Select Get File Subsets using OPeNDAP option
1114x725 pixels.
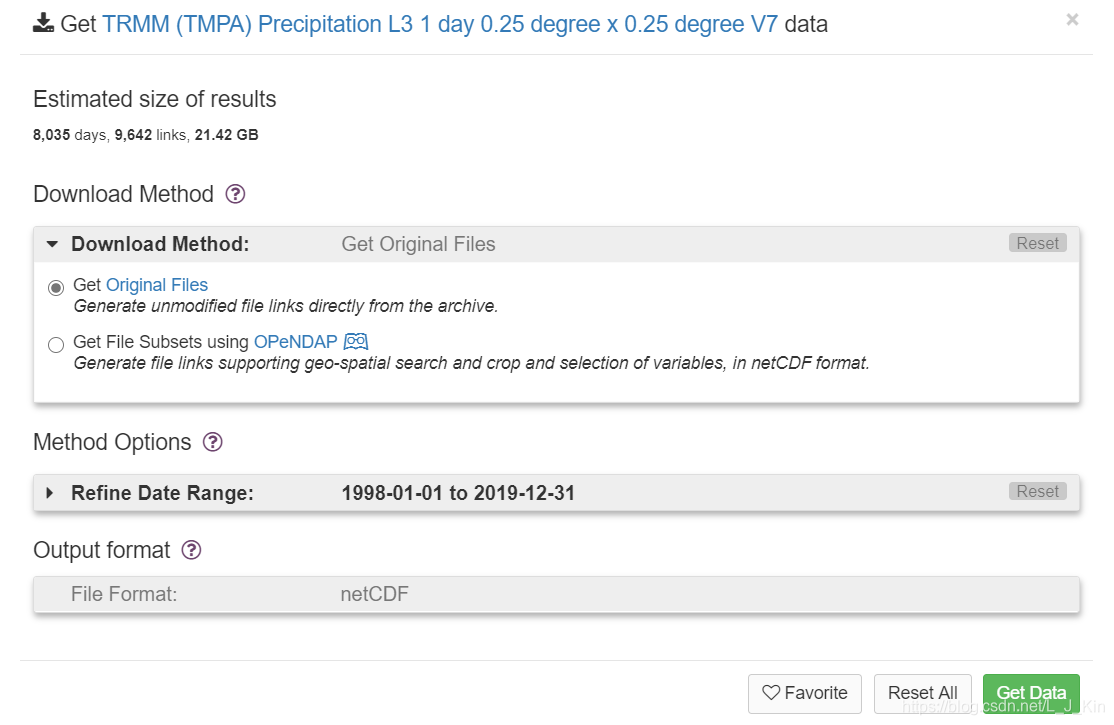56,345
